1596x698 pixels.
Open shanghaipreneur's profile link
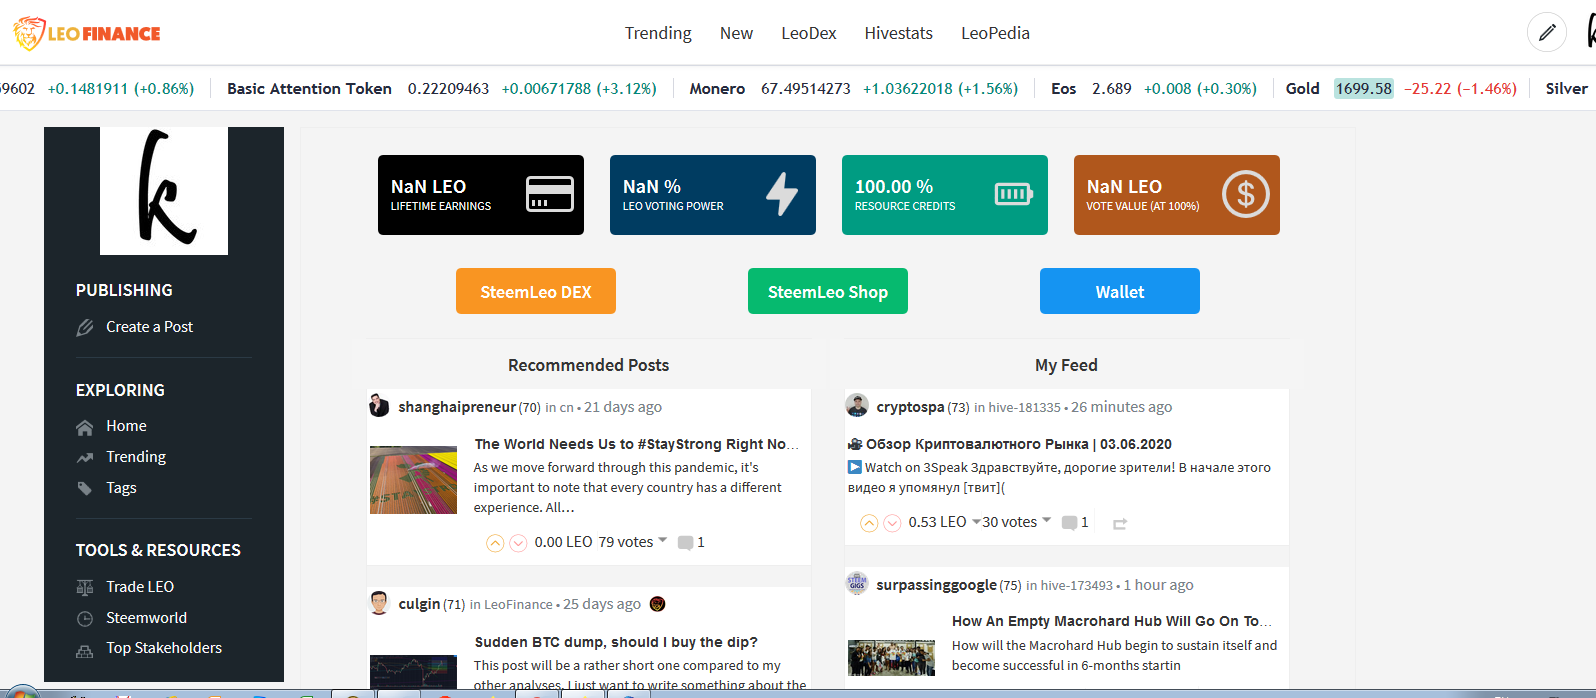[457, 407]
